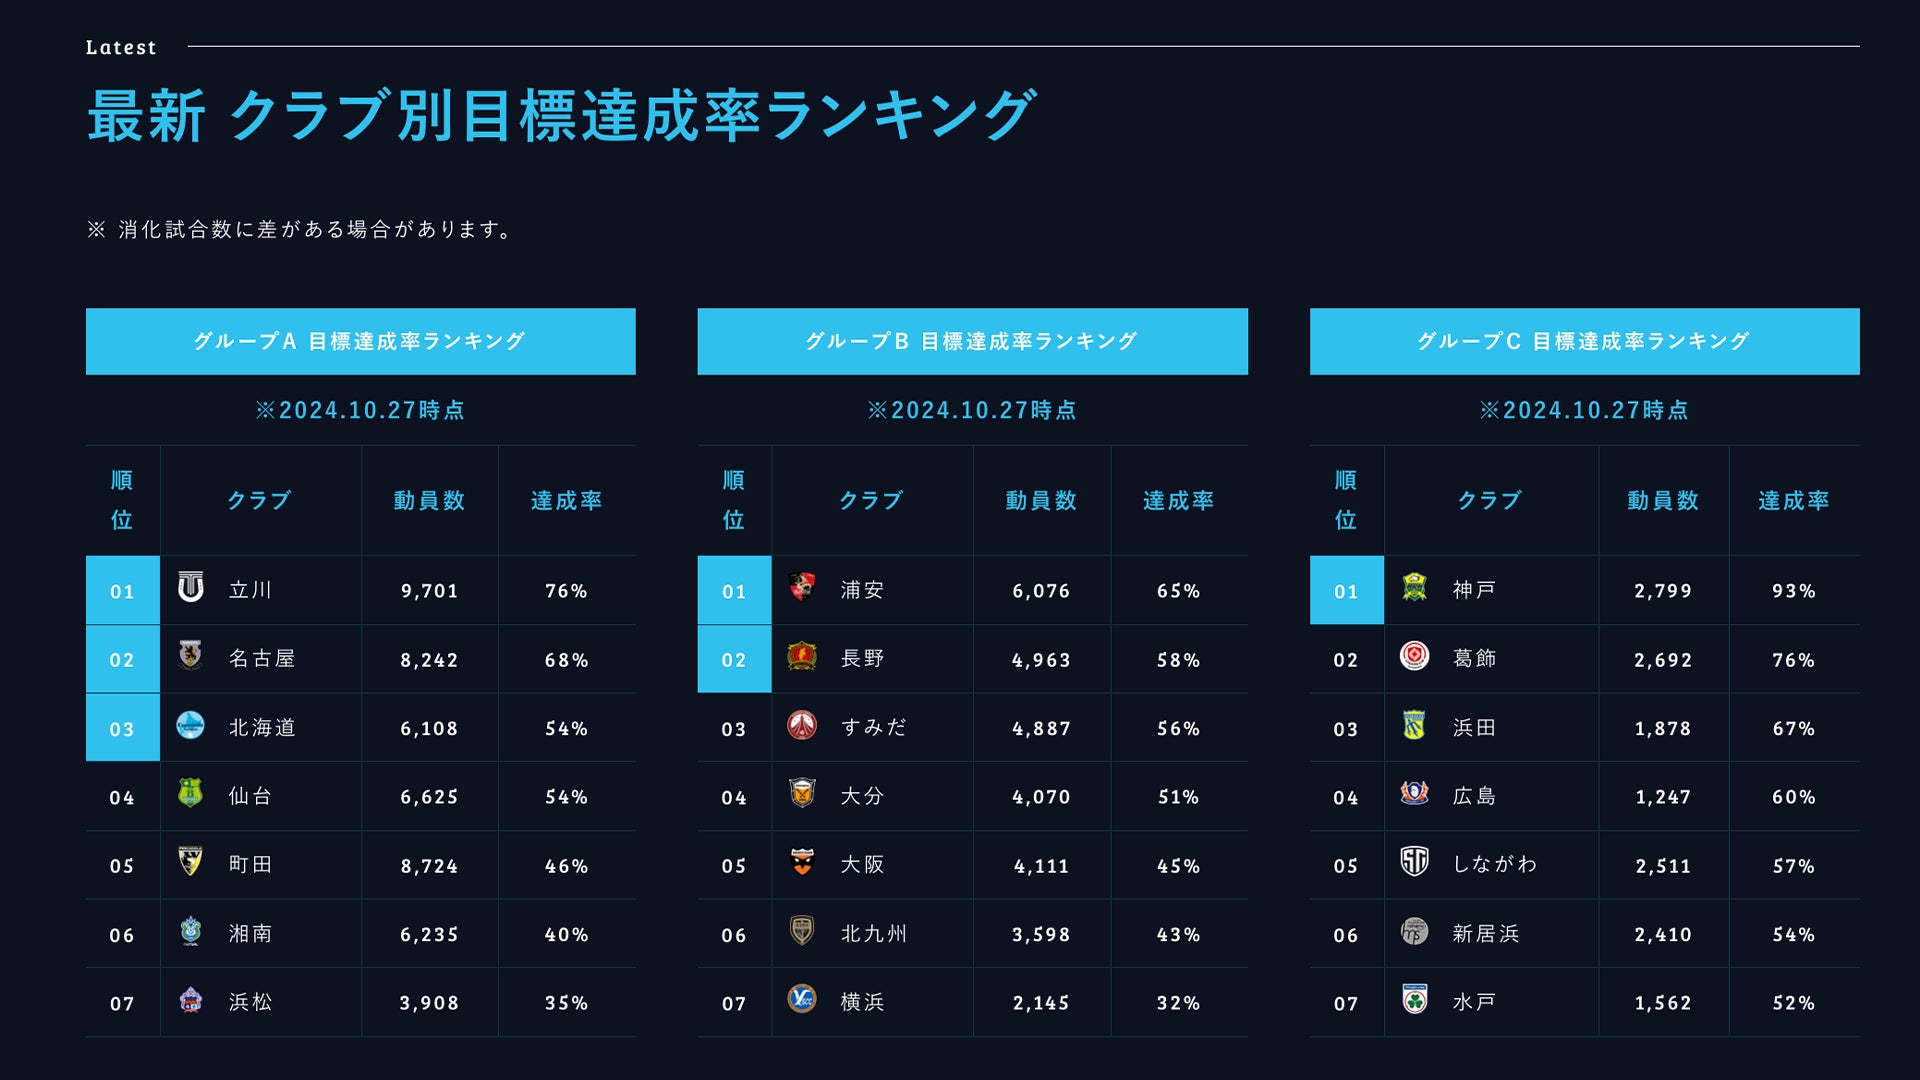Click the 動員数 column header in Group C
The width and height of the screenshot is (1920, 1080).
pyautogui.click(x=1663, y=501)
